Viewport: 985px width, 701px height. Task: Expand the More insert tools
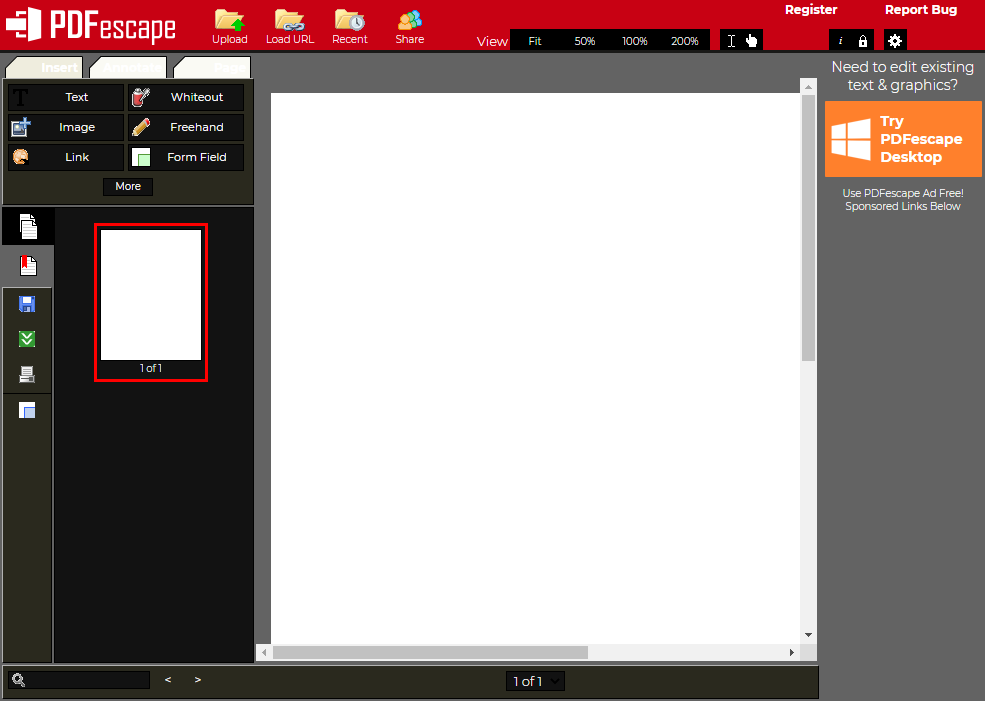coord(128,186)
